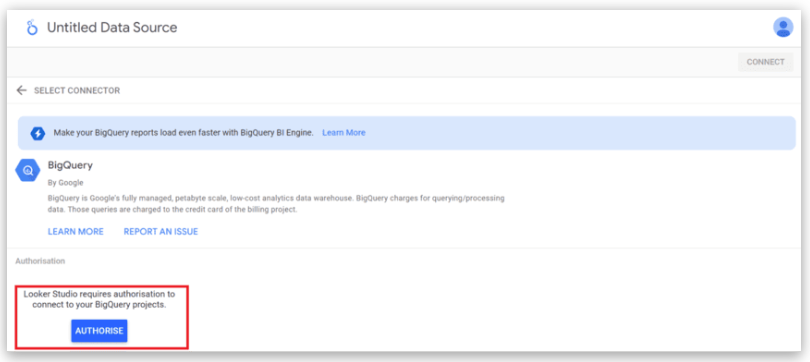The width and height of the screenshot is (810, 362).
Task: Click the AUTHORISE button
Action: coord(99,331)
